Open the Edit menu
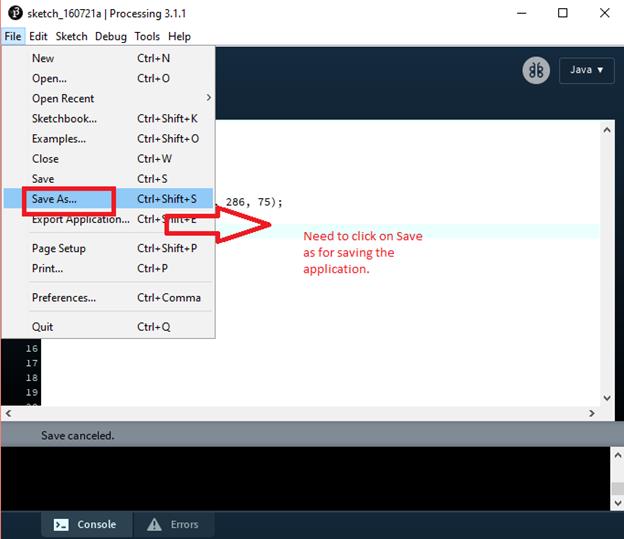624x539 pixels. click(x=38, y=37)
